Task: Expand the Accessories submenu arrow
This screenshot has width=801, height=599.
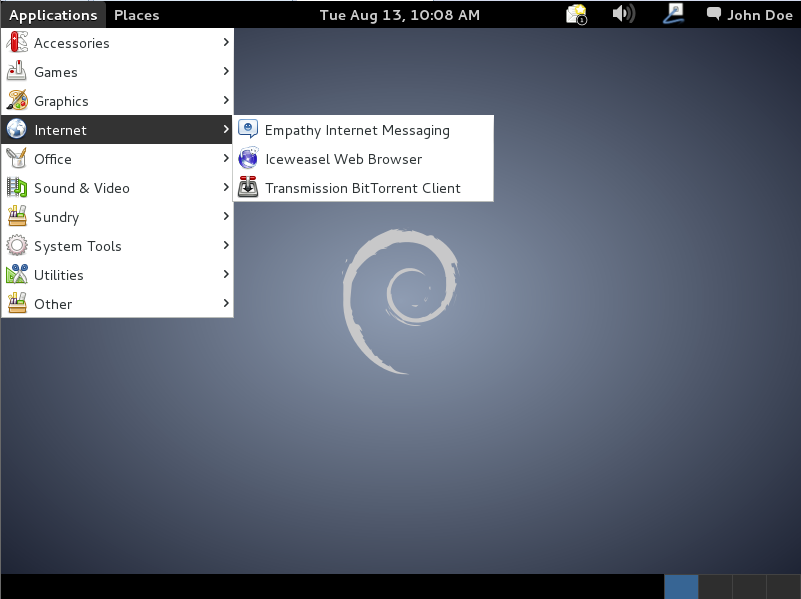Action: [x=226, y=42]
